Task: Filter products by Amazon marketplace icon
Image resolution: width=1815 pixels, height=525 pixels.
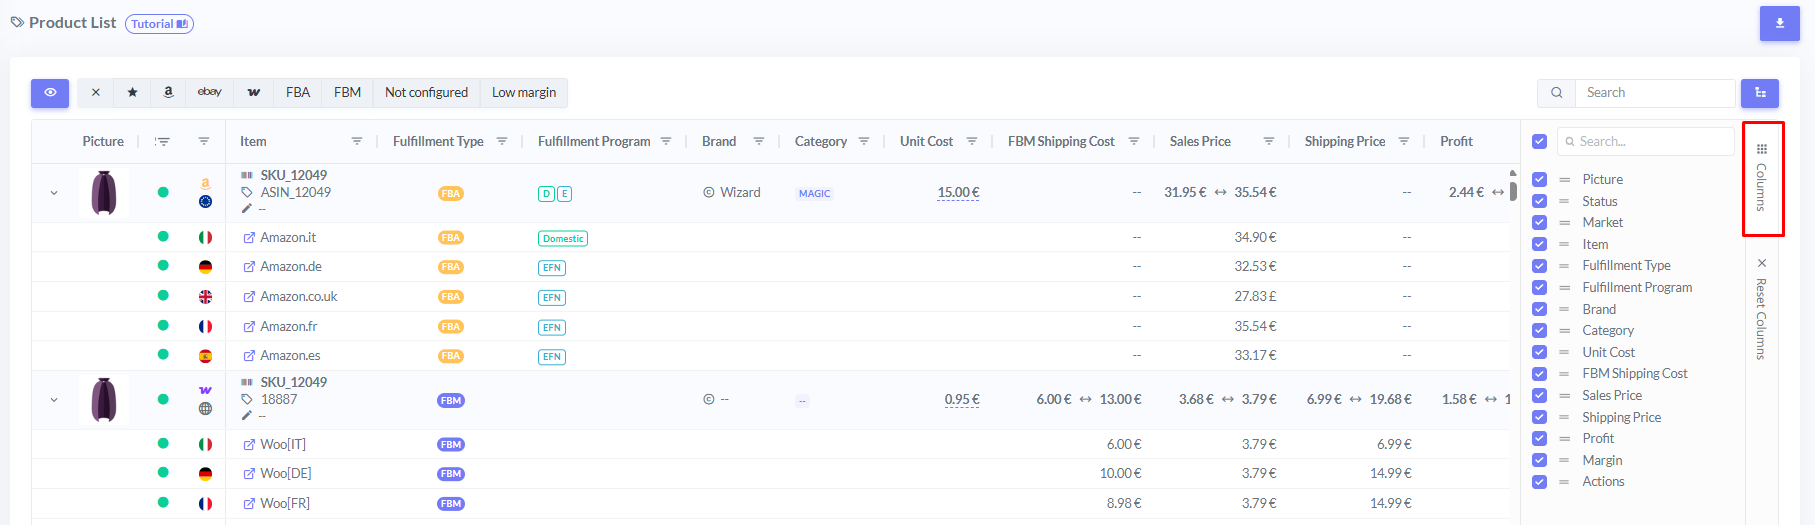Action: (x=168, y=93)
